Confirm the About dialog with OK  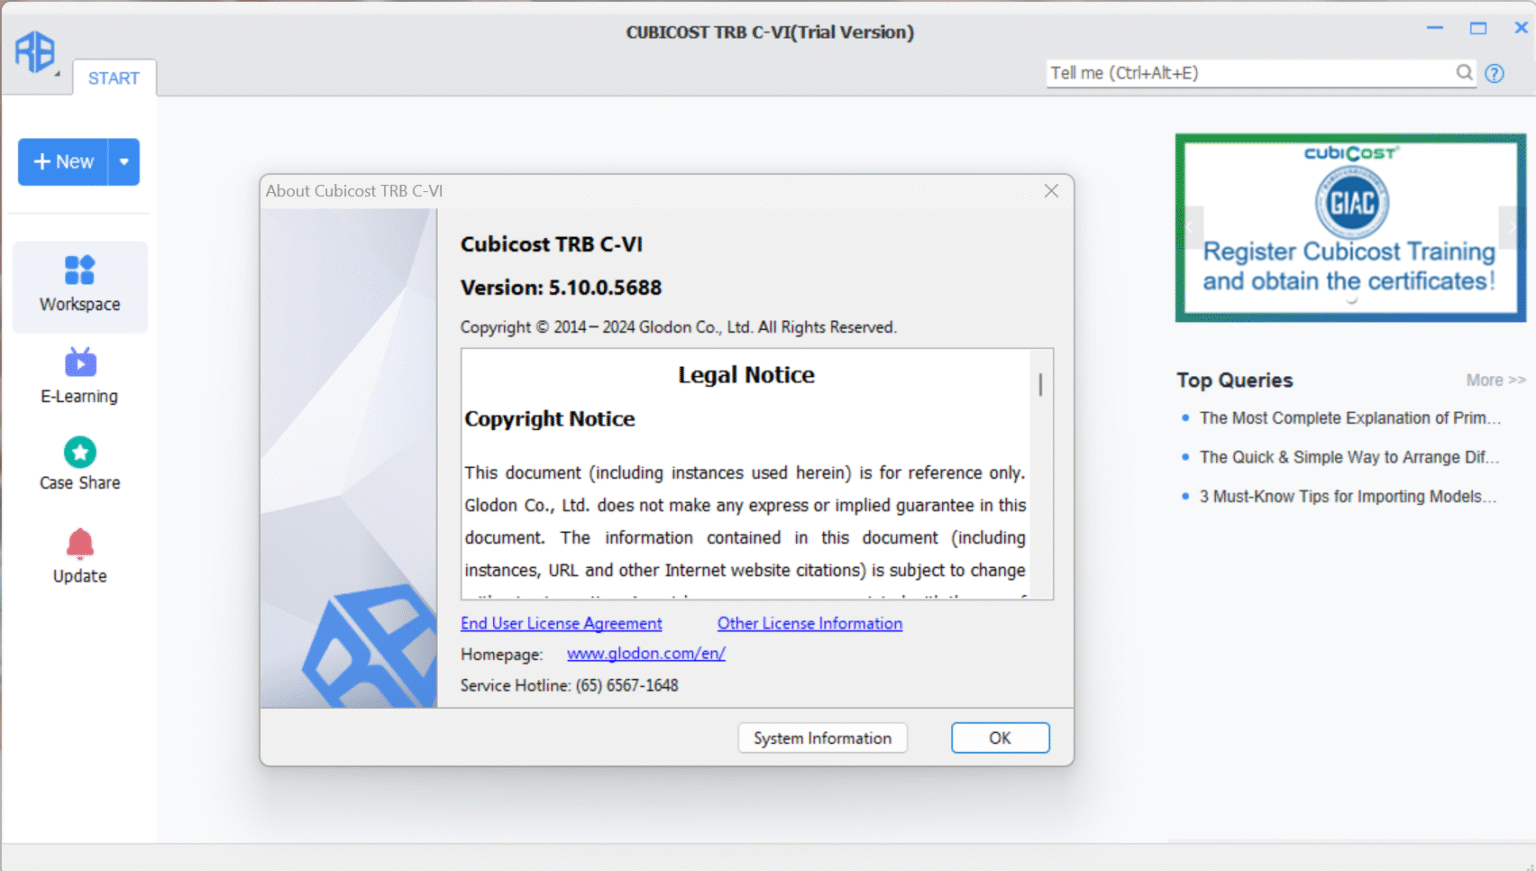(x=1000, y=738)
